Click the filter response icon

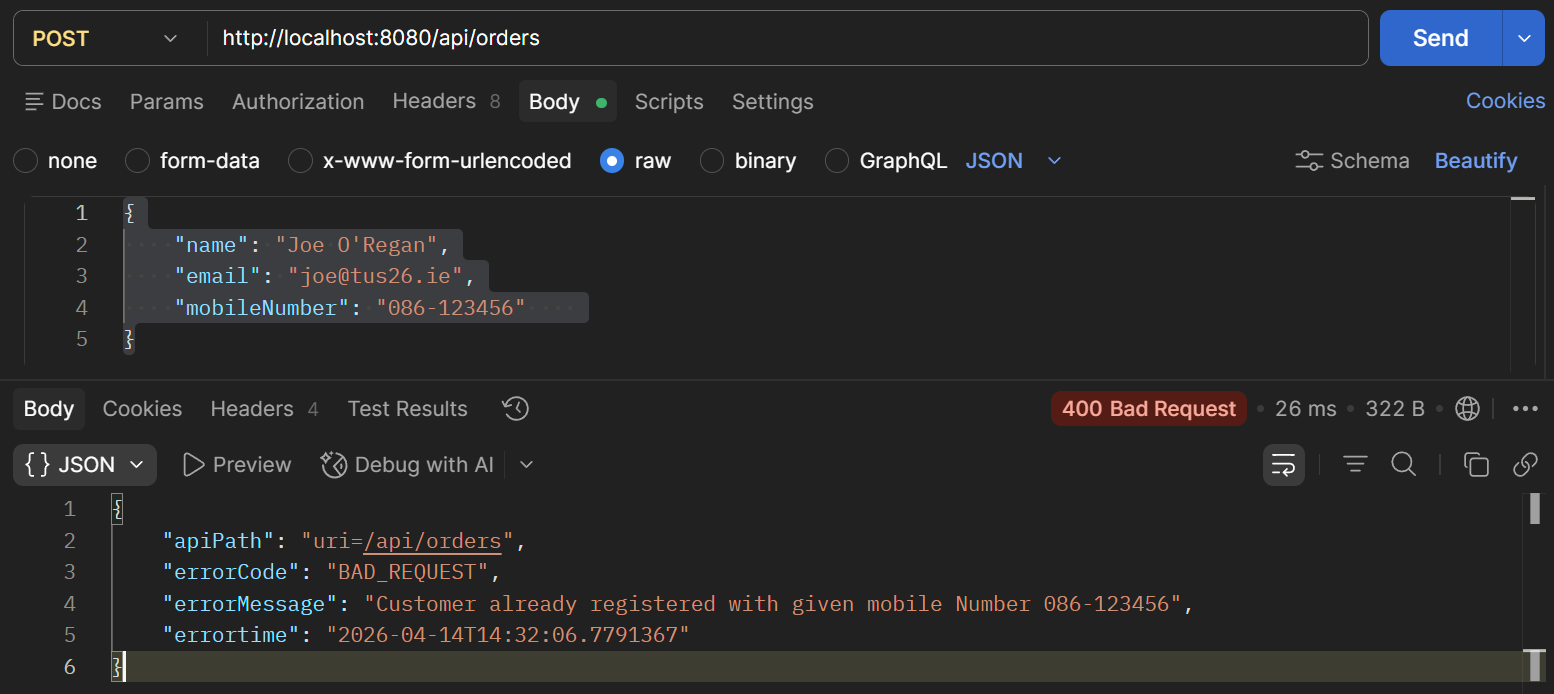(1355, 464)
